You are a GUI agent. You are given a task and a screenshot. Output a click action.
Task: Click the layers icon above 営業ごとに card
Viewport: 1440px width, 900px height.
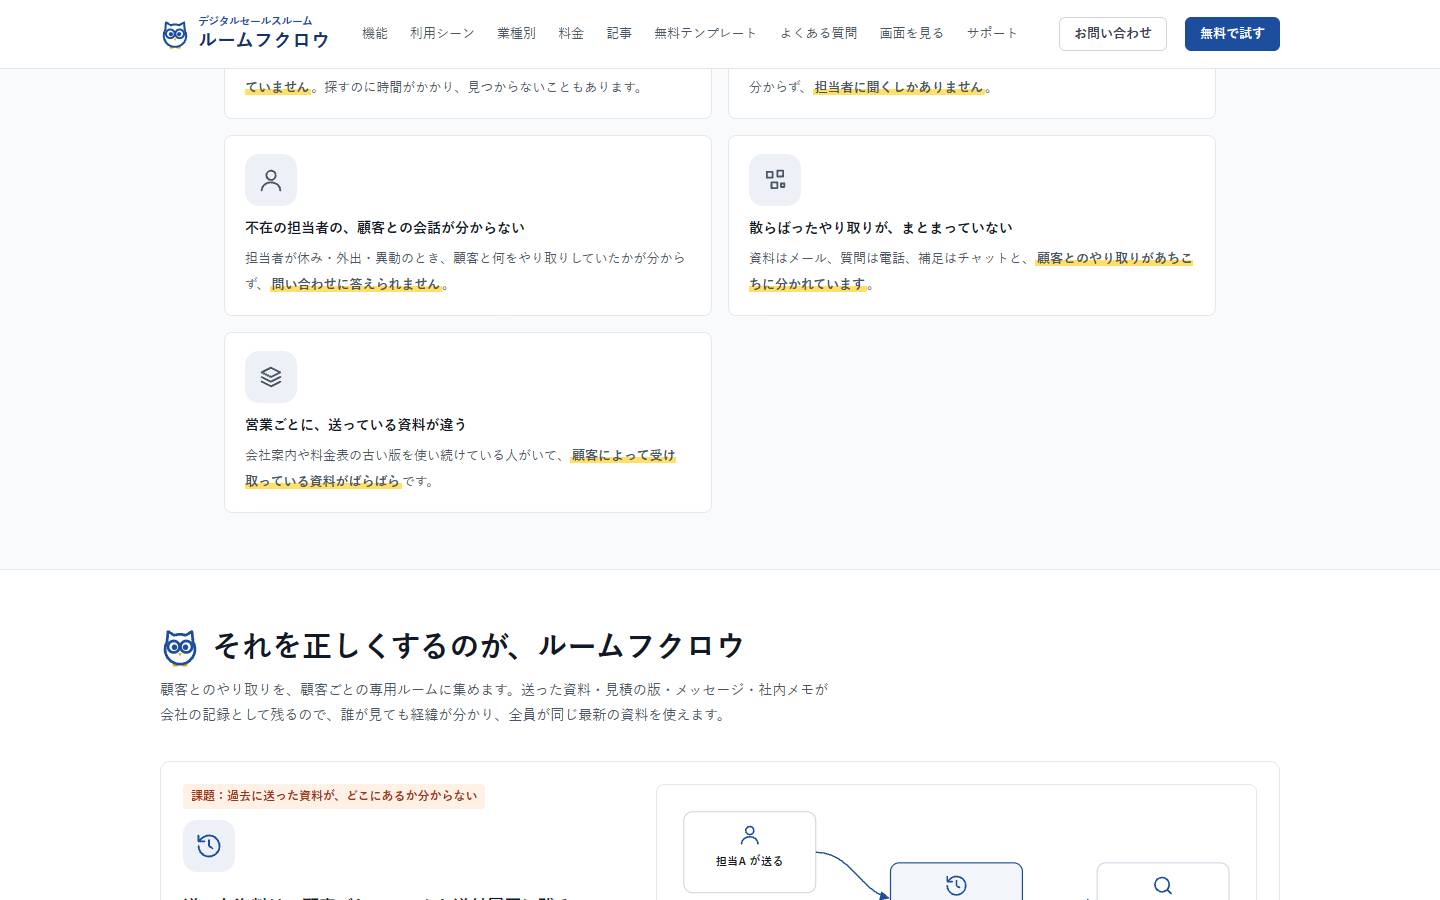(271, 377)
